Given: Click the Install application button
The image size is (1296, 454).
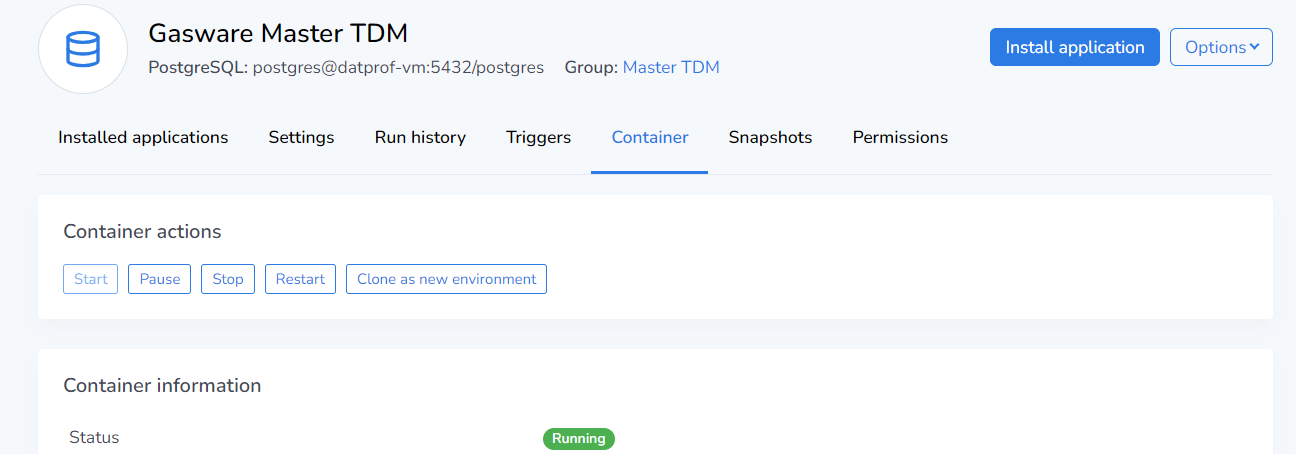Looking at the screenshot, I should click(x=1074, y=47).
